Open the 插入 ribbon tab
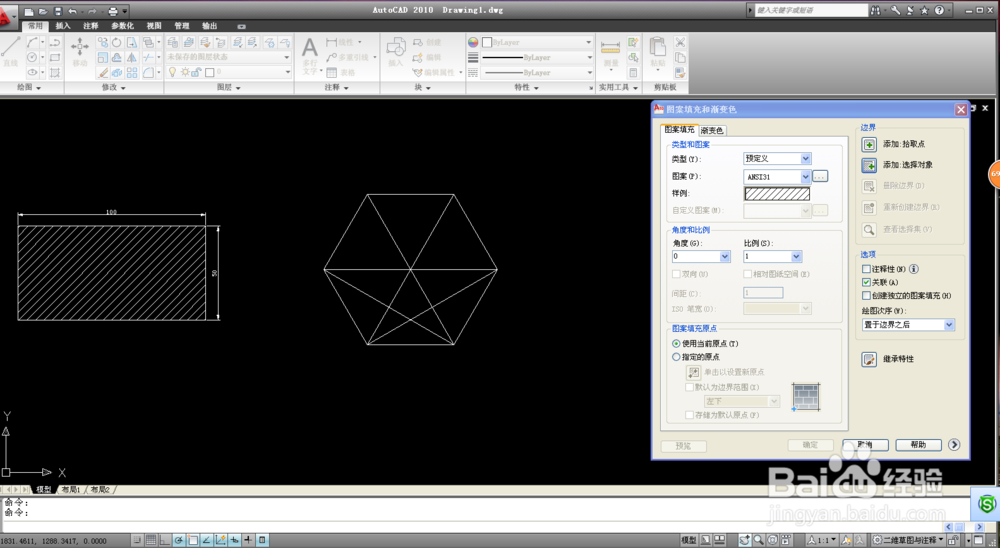 click(x=62, y=26)
